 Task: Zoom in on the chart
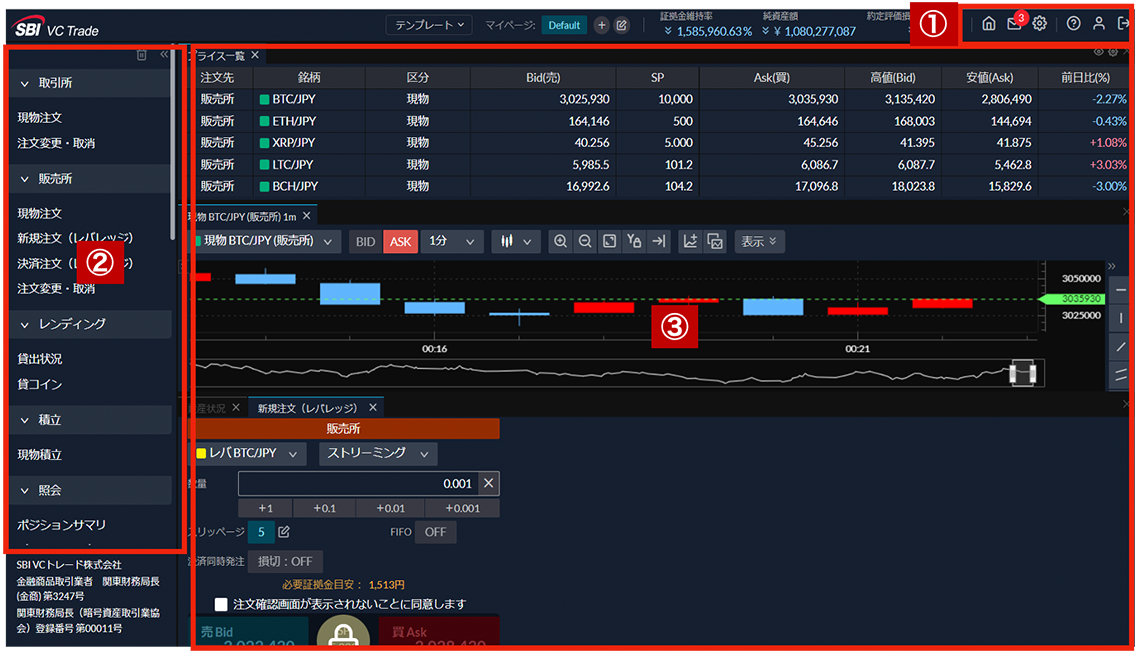560,241
